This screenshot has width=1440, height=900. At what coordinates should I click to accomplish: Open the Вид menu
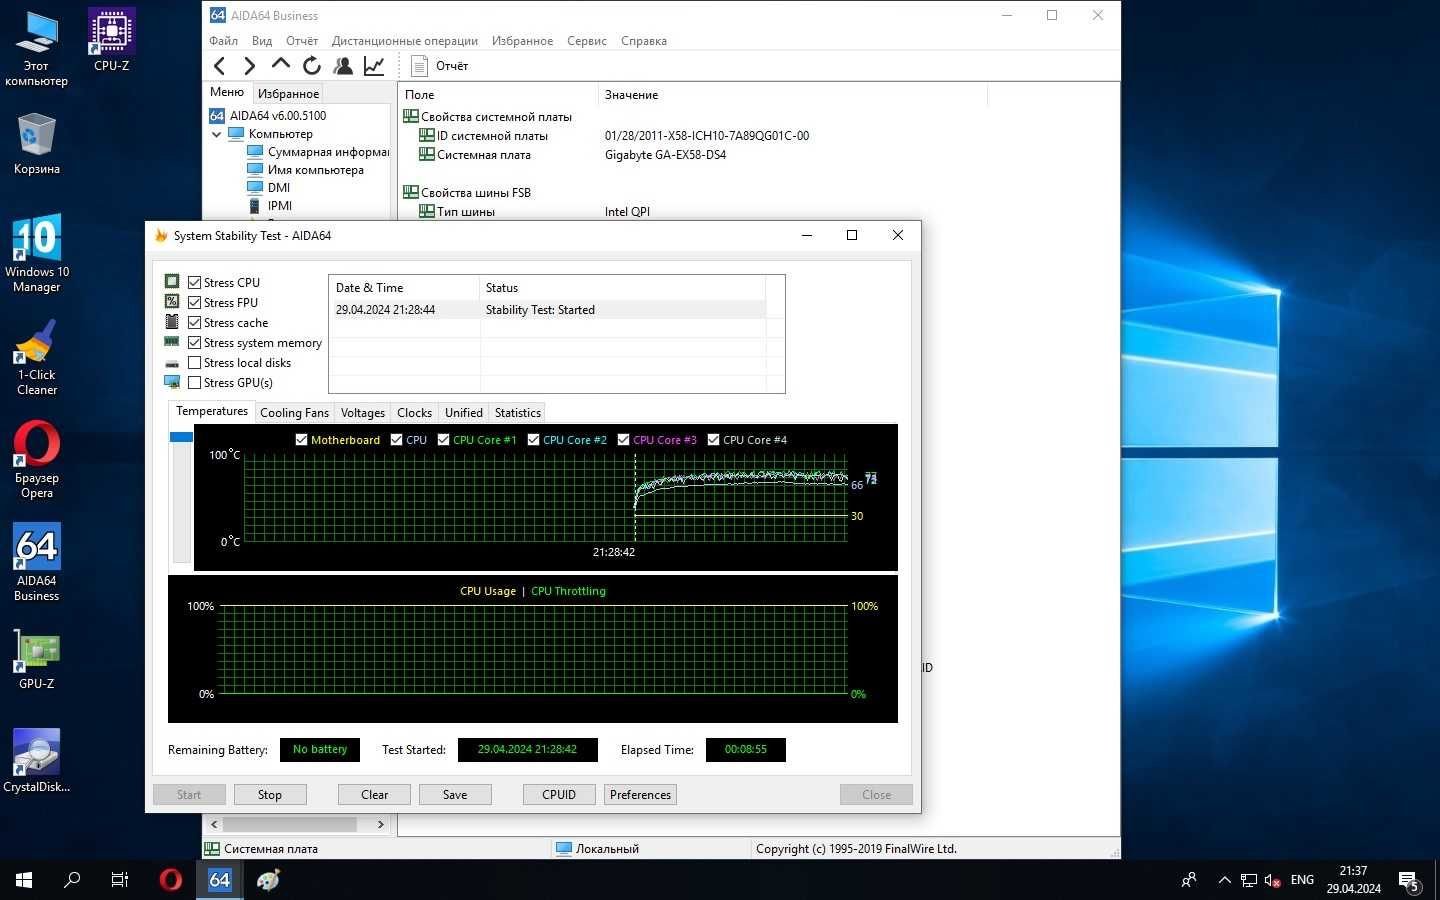[262, 41]
